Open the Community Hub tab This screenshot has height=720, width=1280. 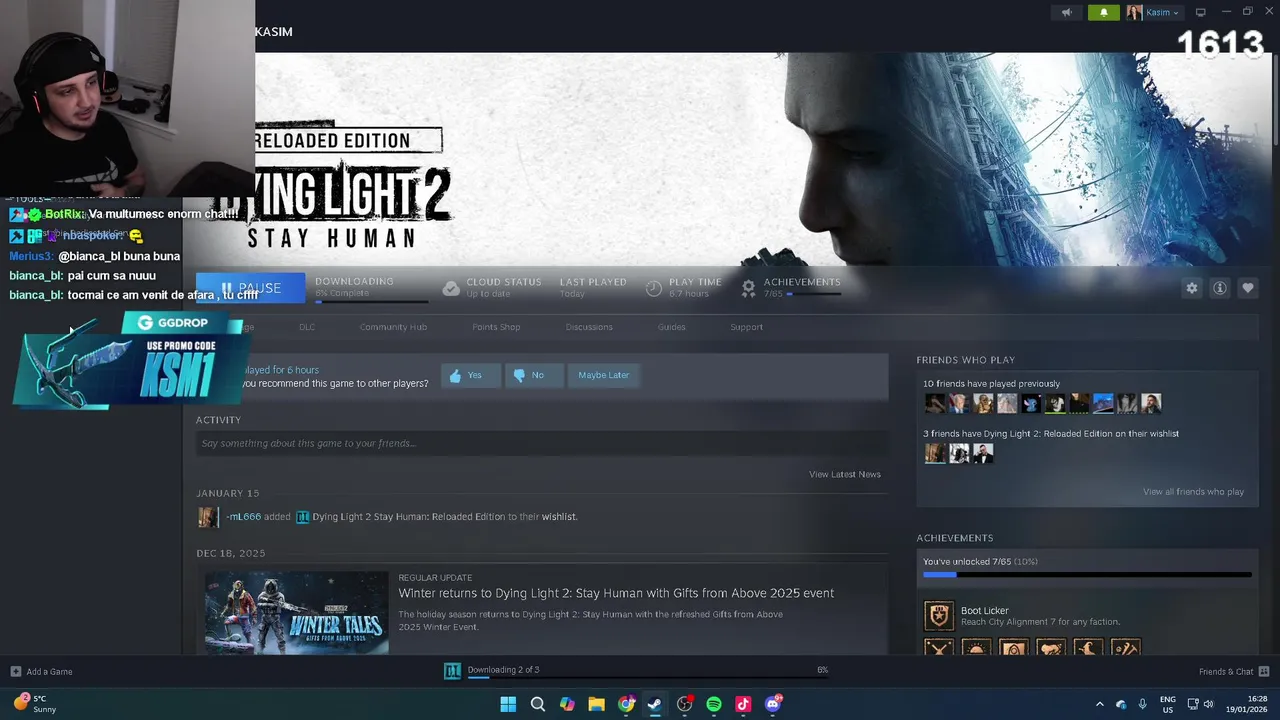(393, 327)
